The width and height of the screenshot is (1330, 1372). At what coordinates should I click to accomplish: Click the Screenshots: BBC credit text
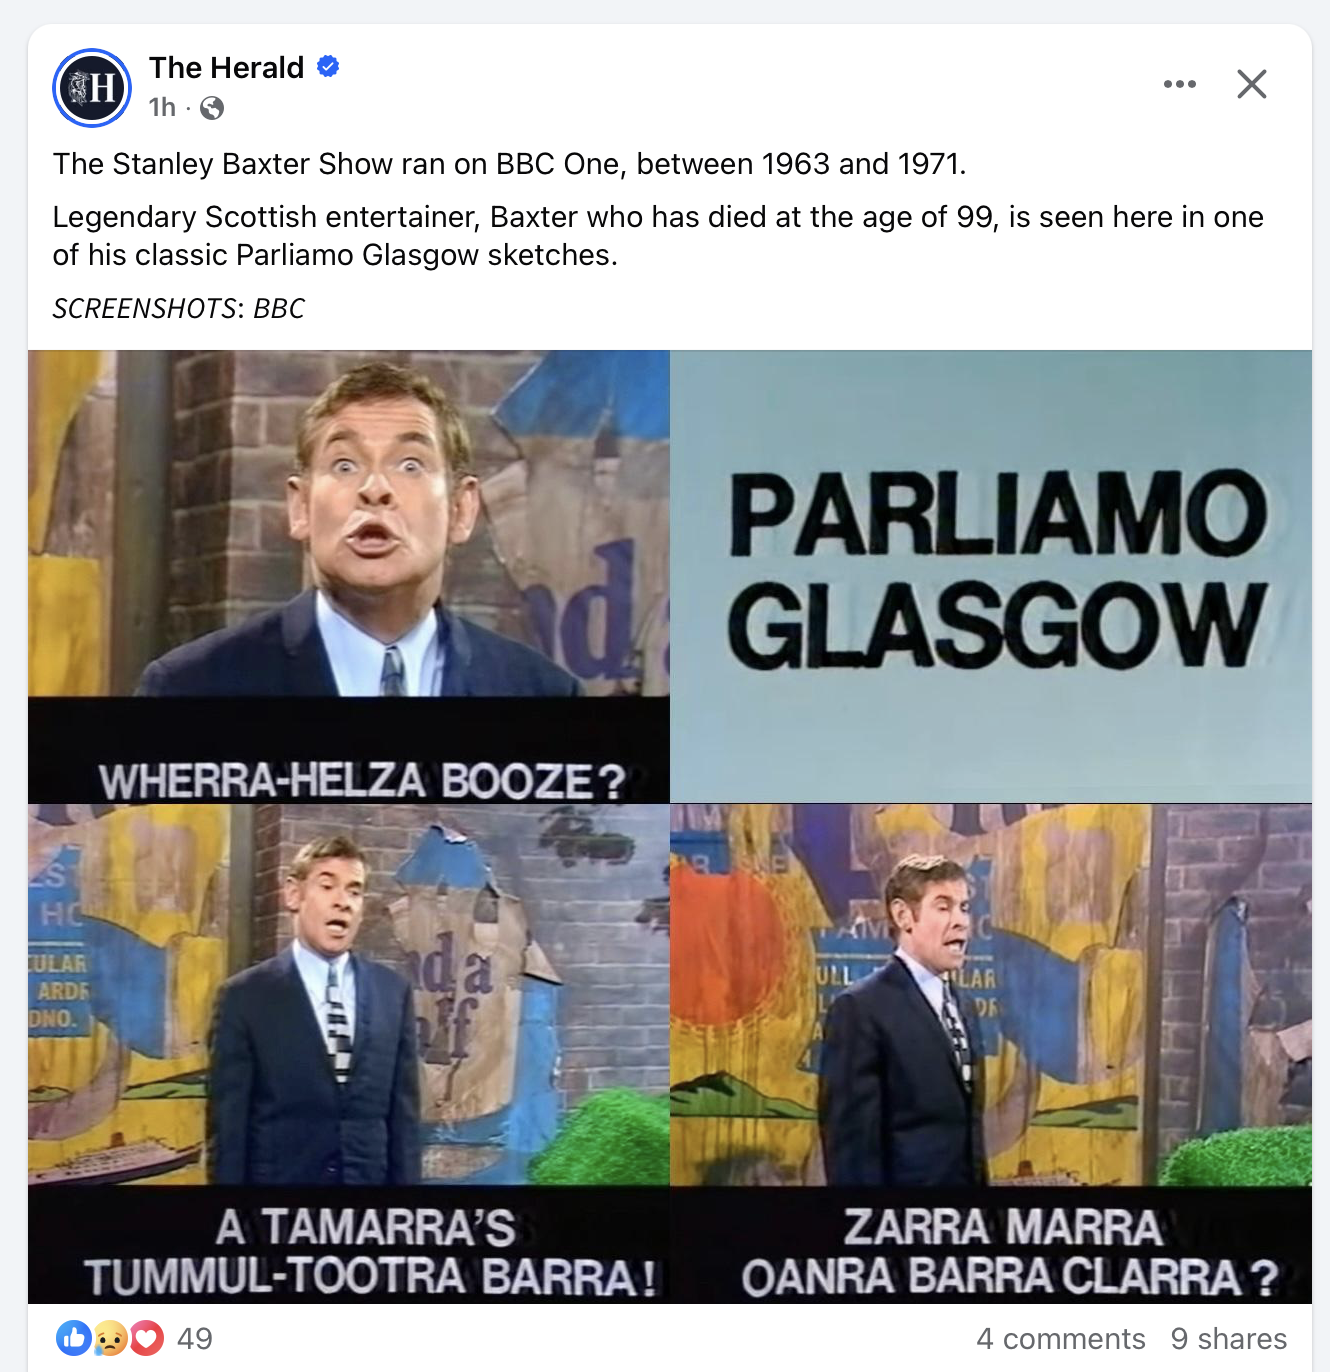tap(178, 308)
